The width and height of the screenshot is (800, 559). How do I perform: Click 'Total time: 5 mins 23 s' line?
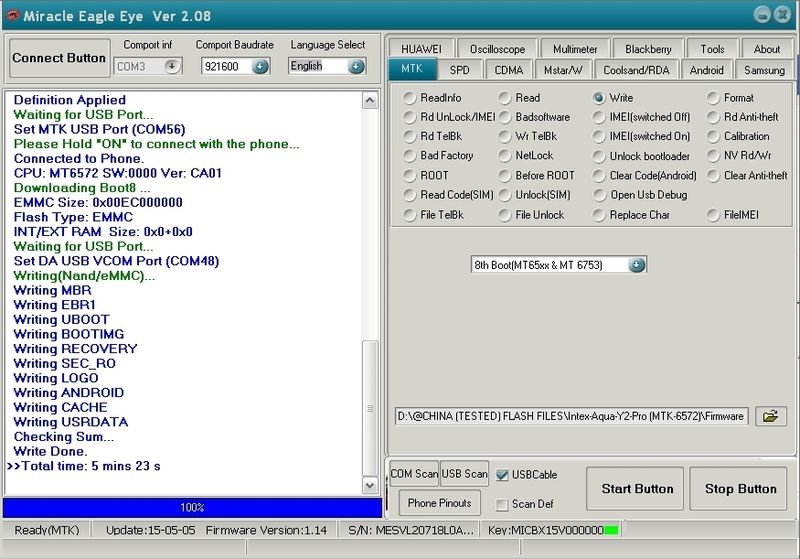pos(91,466)
